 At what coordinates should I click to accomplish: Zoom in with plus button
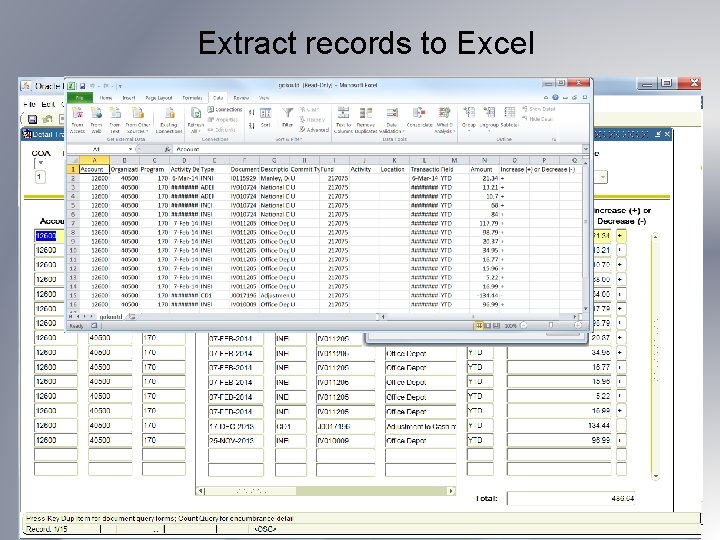coord(578,326)
